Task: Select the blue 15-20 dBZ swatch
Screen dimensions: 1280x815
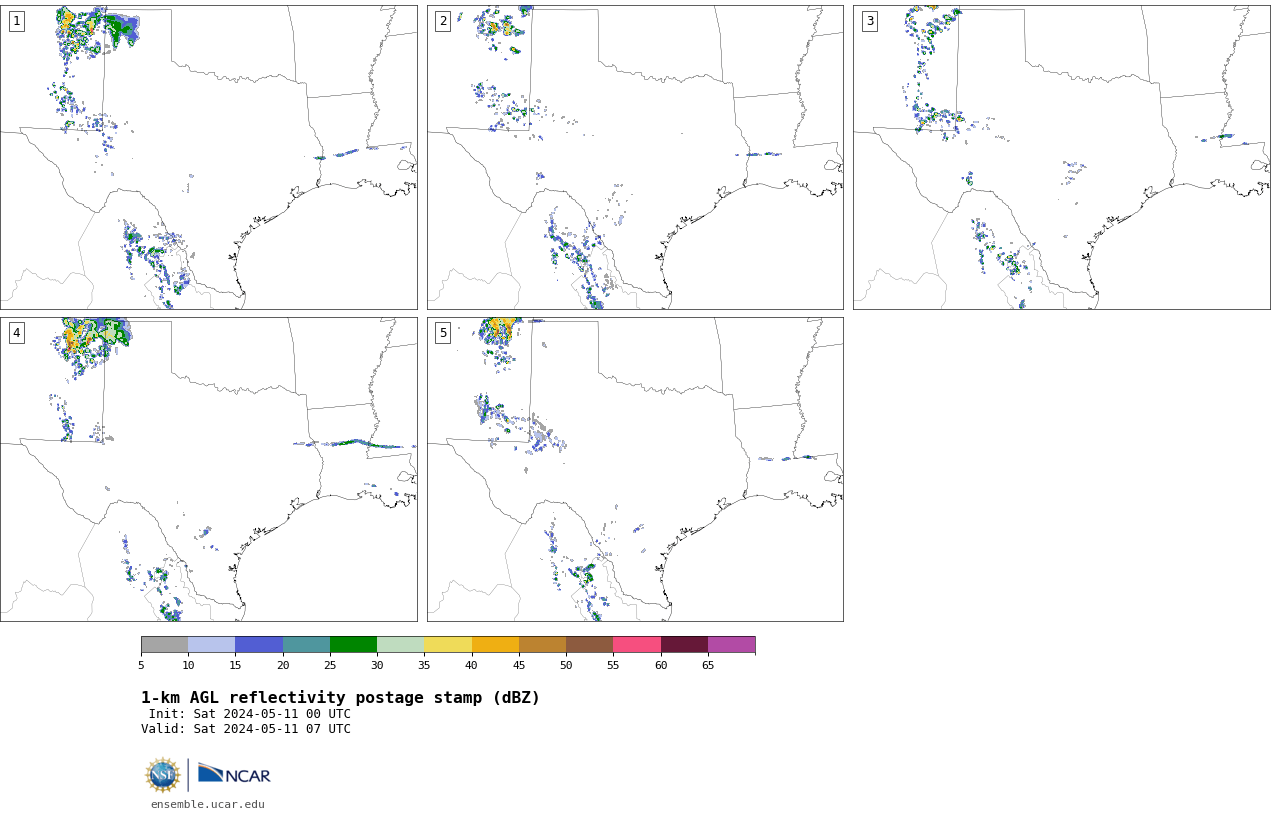Action: [x=259, y=644]
